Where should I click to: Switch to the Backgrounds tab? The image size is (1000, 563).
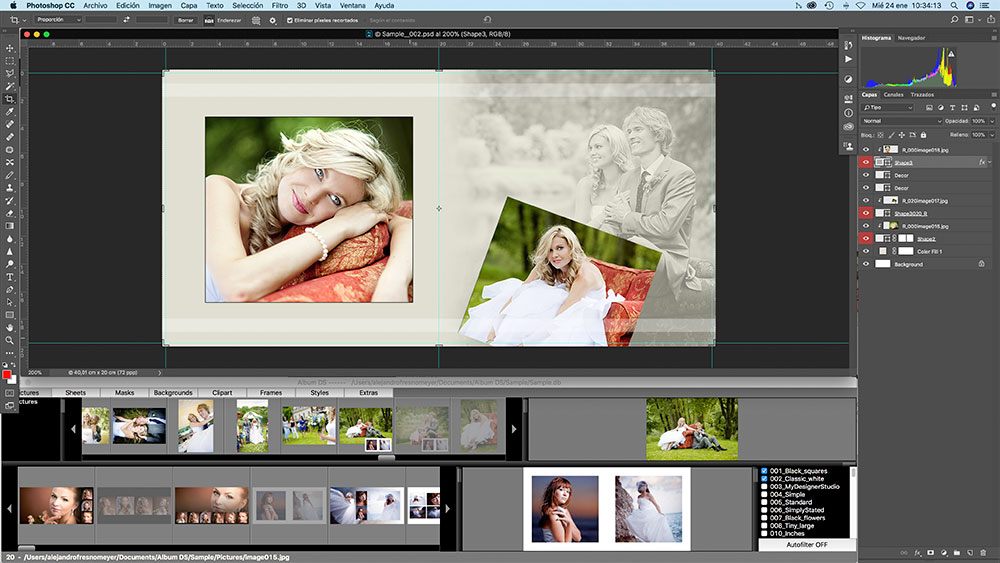coord(173,393)
